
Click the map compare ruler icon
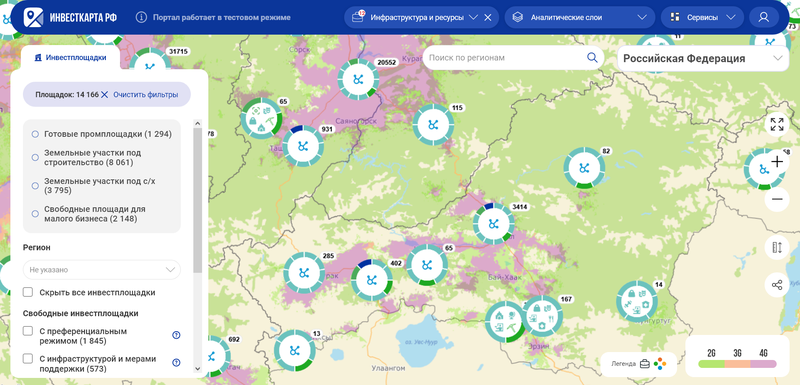click(777, 248)
